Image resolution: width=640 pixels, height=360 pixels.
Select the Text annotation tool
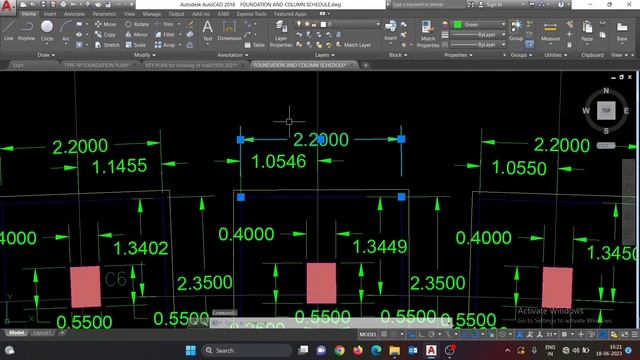coord(207,31)
